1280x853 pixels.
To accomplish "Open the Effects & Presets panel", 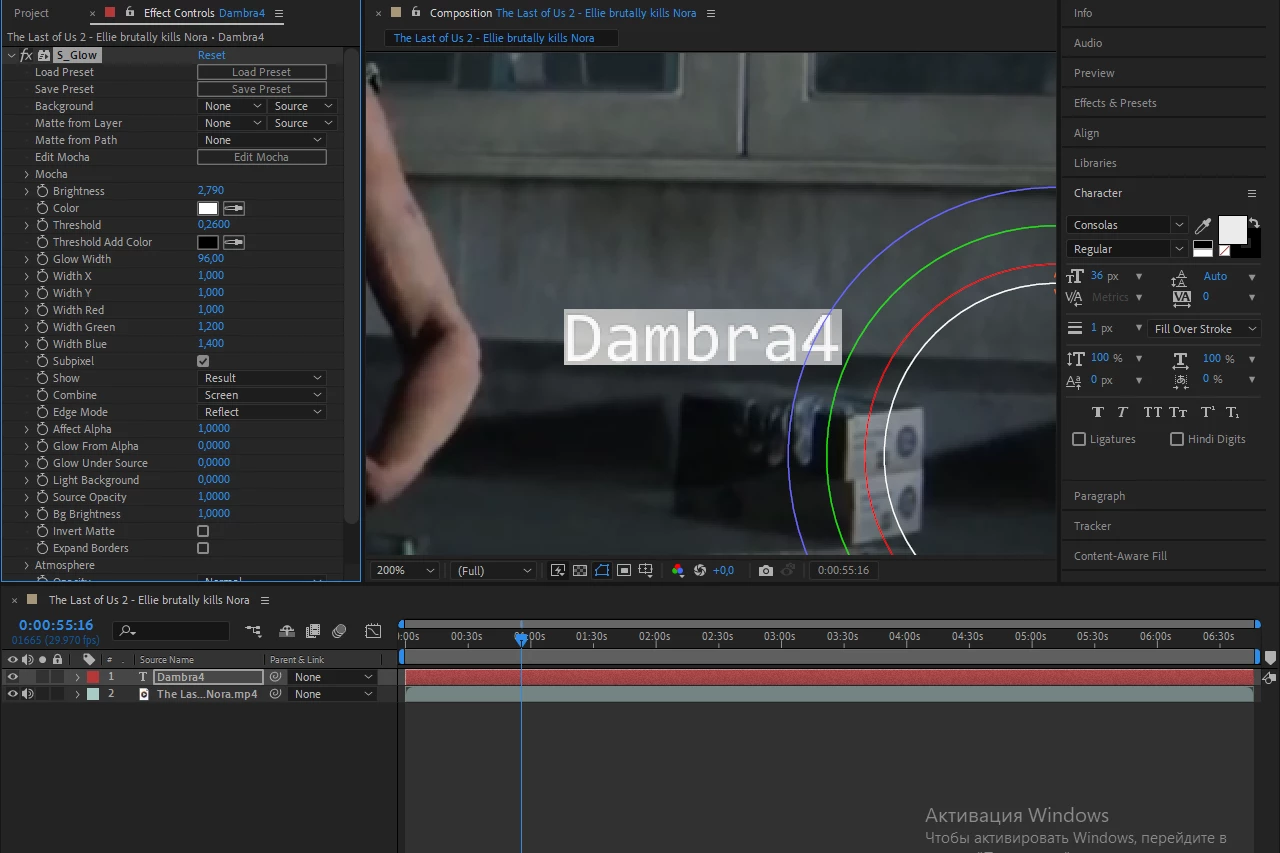I will pos(1115,103).
